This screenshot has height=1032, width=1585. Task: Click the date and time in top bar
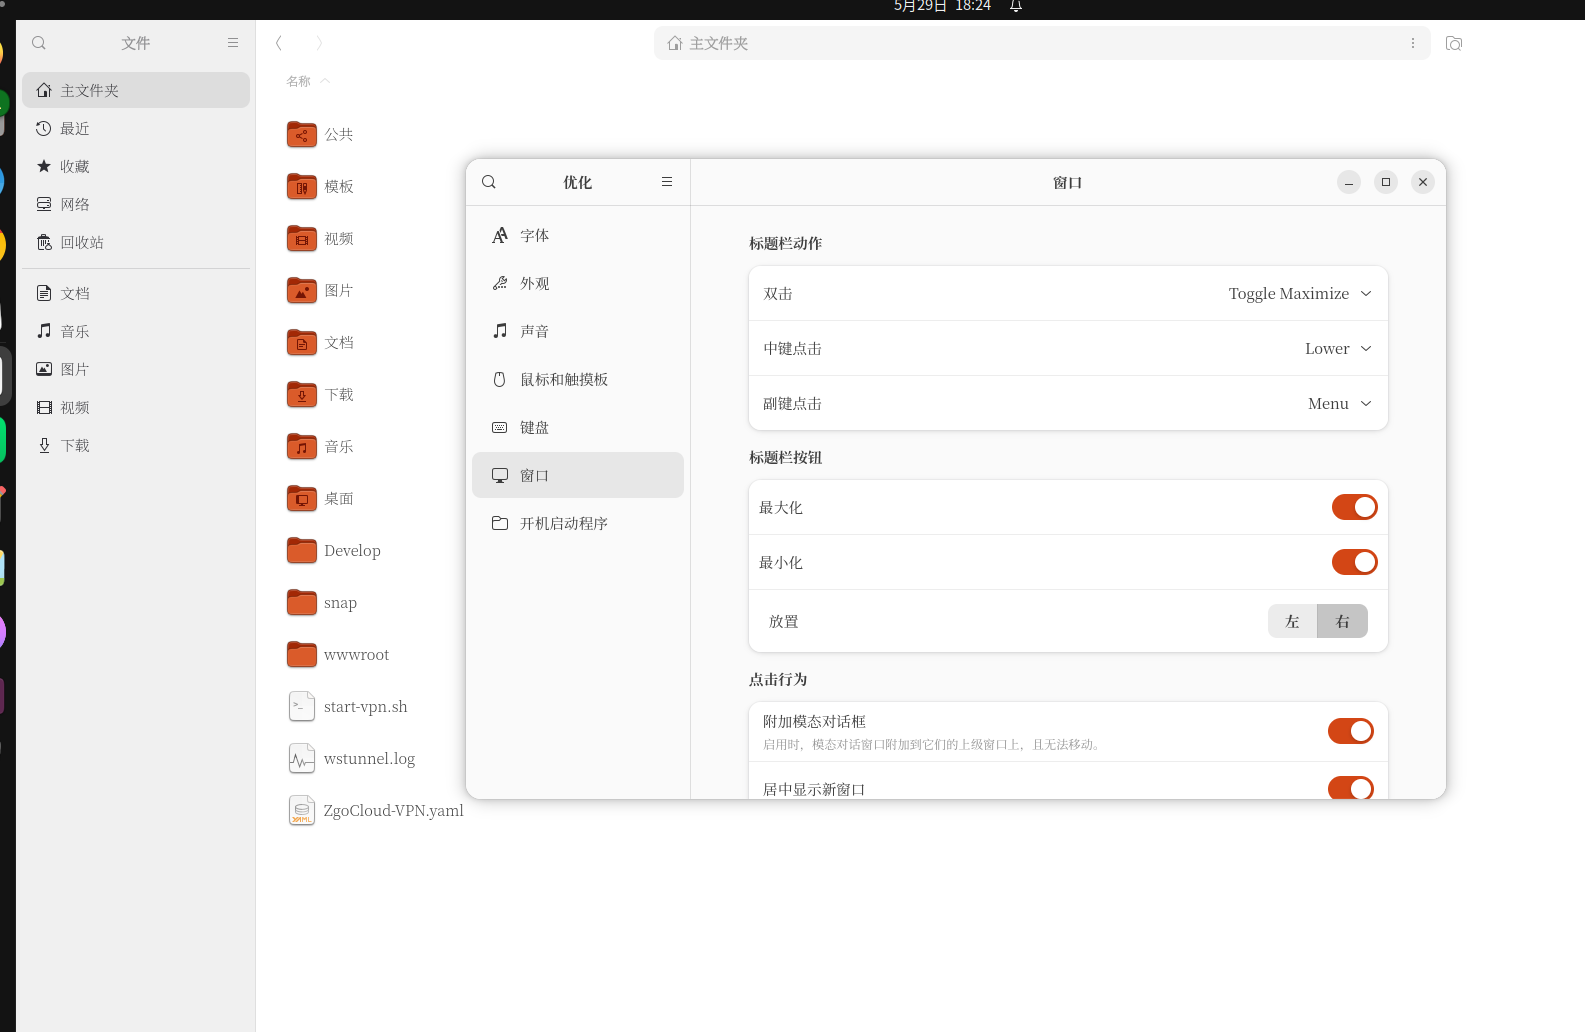coord(942,6)
